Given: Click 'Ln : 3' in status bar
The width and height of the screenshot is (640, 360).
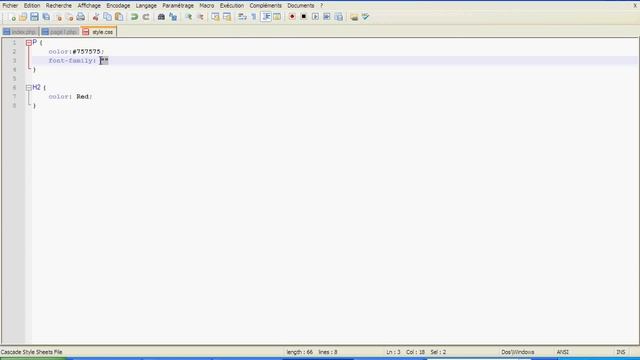Looking at the screenshot, I should 393,352.
